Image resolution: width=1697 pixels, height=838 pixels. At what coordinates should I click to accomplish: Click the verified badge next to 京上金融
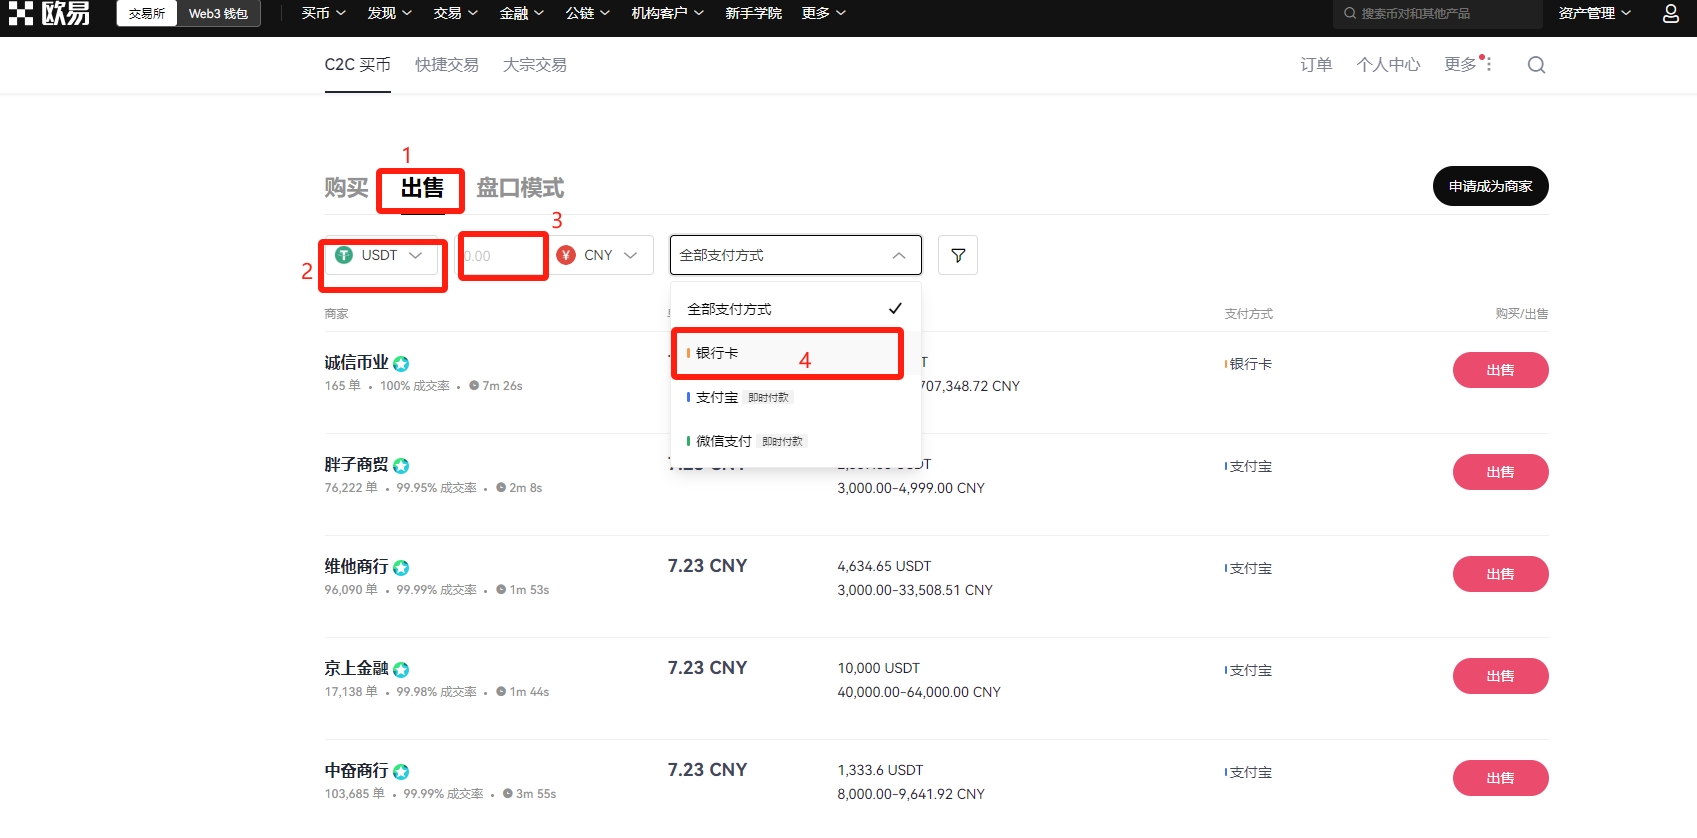pos(401,670)
